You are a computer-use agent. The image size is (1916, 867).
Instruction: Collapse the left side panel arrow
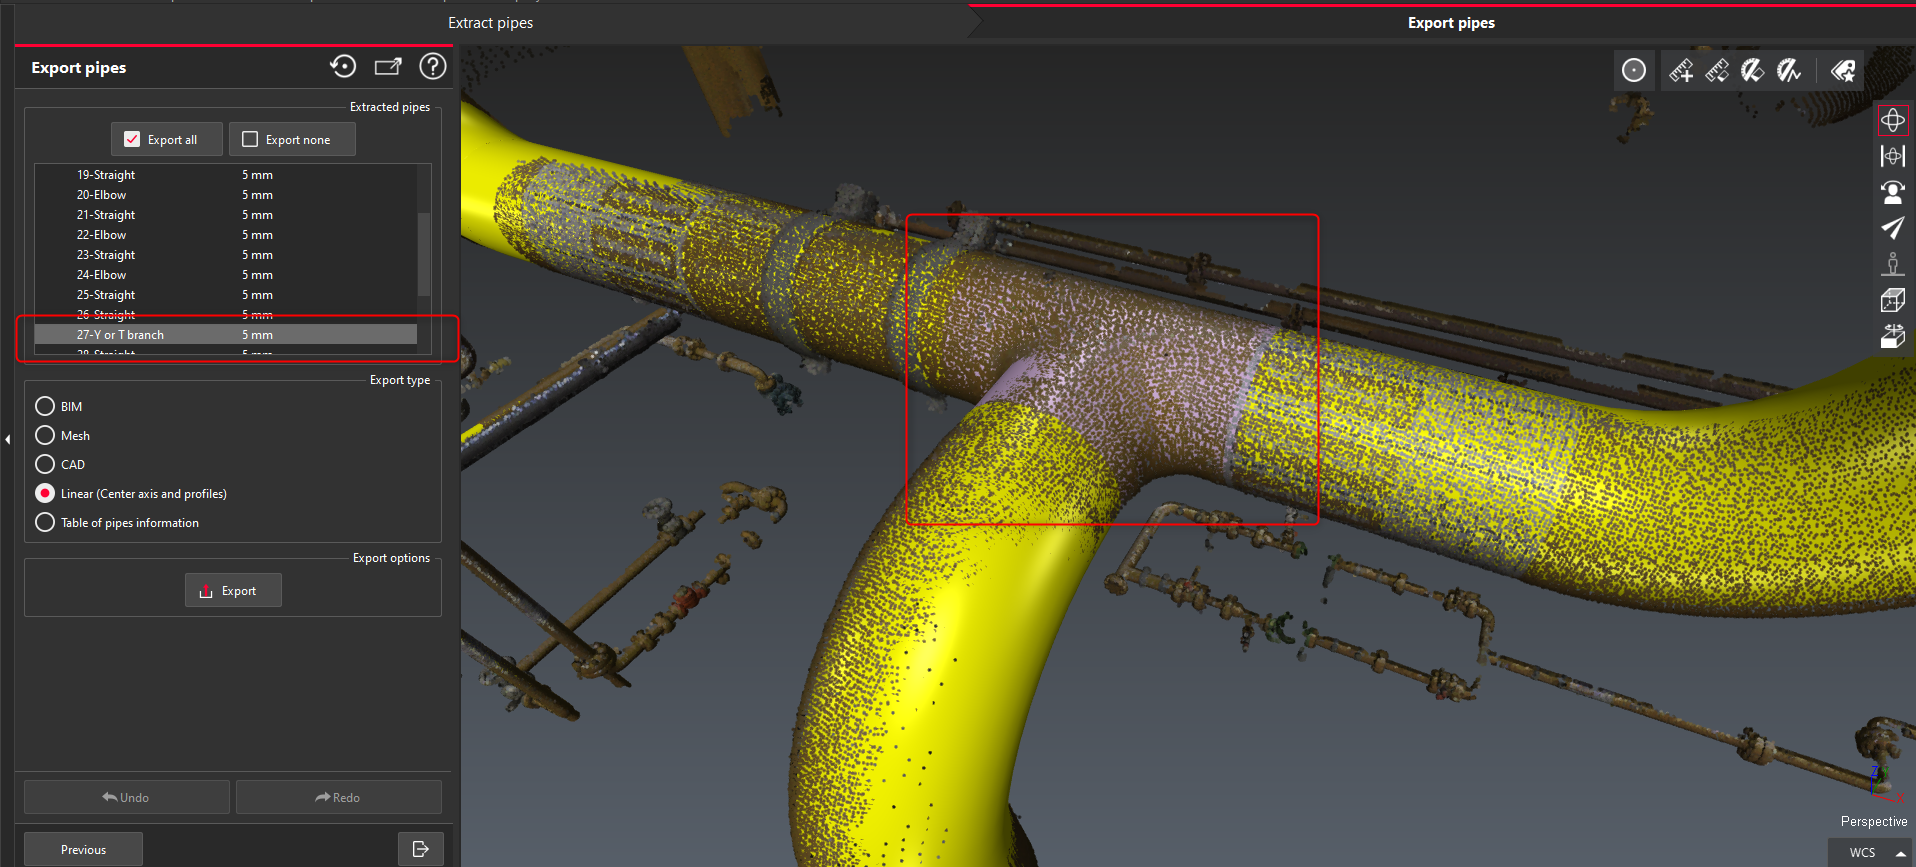point(8,439)
